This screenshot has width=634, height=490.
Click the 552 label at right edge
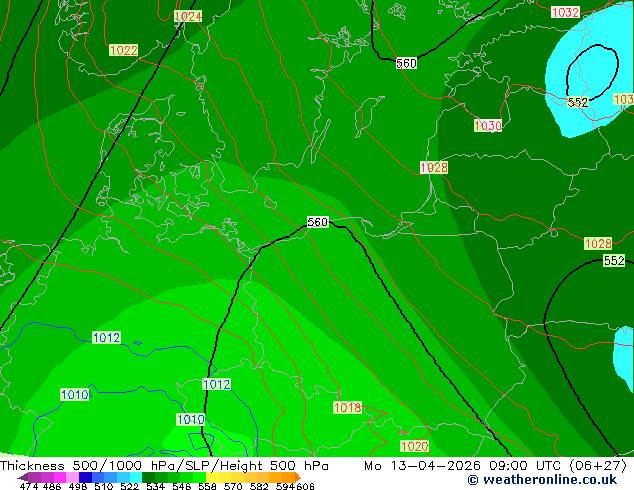coord(614,260)
